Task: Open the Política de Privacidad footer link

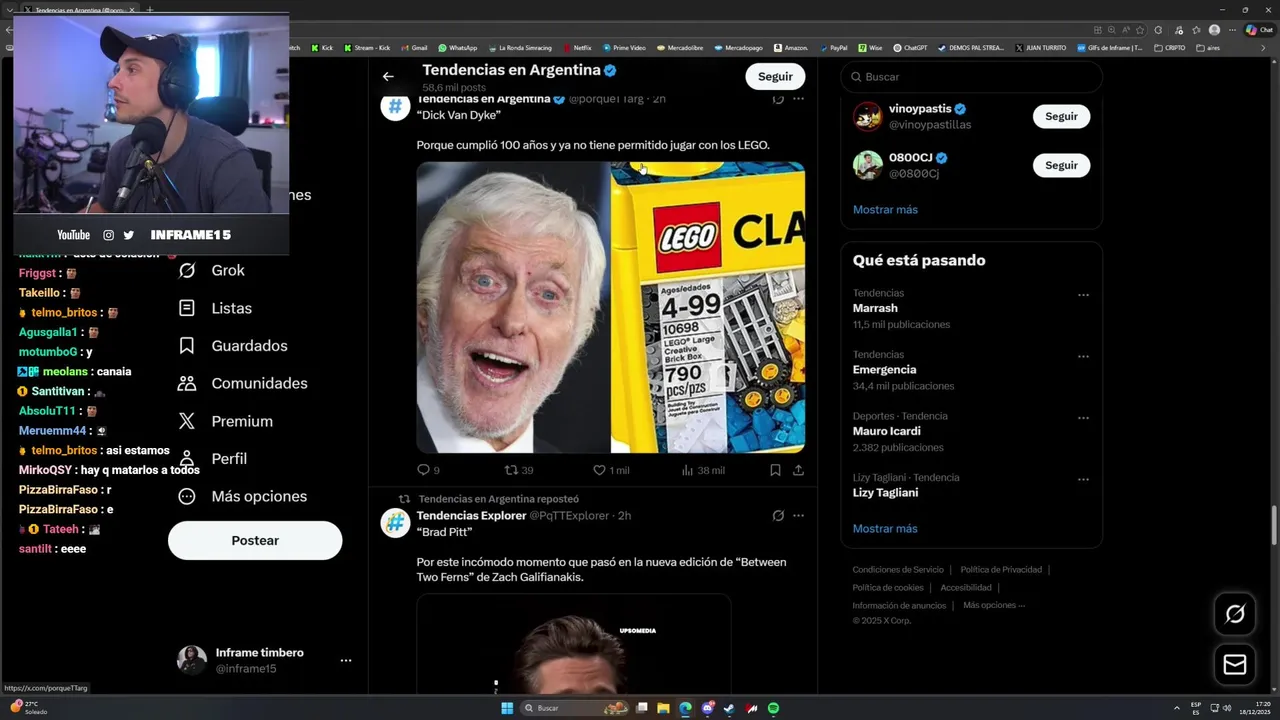Action: 1001,570
